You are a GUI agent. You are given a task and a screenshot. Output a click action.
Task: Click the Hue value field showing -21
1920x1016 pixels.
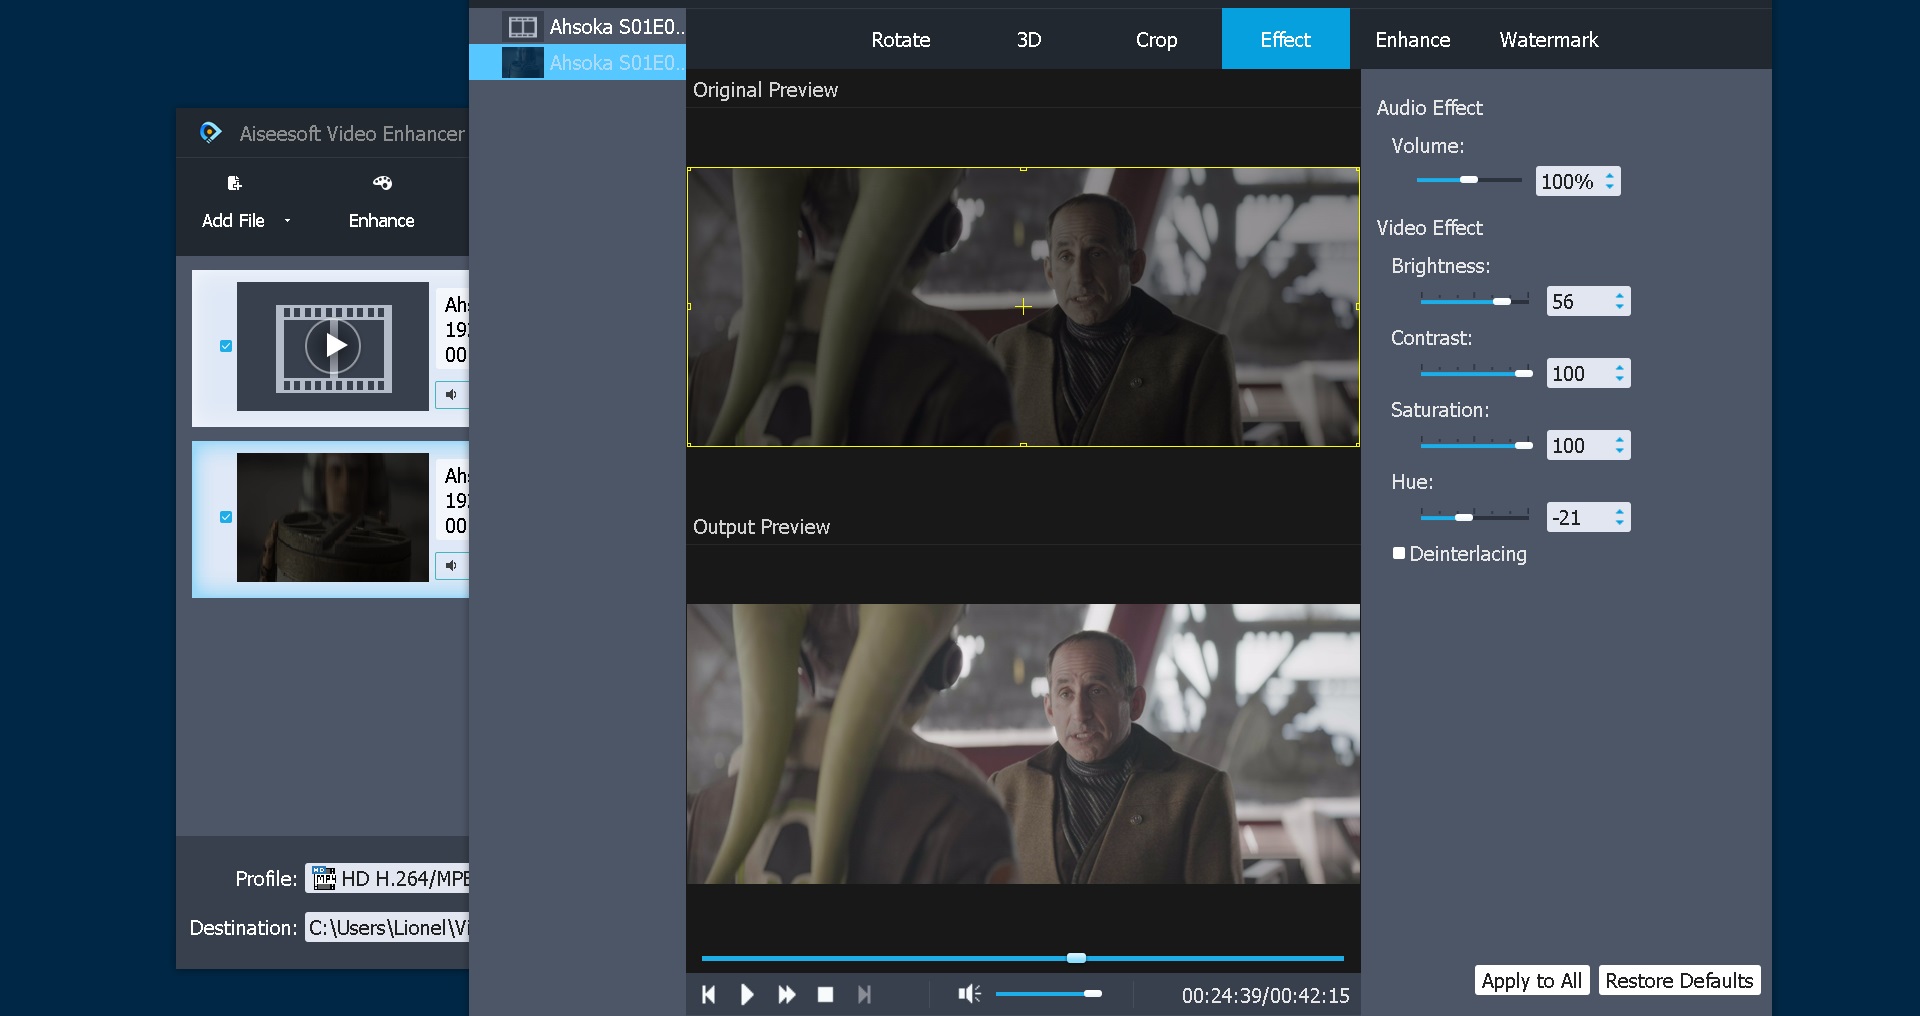1579,518
